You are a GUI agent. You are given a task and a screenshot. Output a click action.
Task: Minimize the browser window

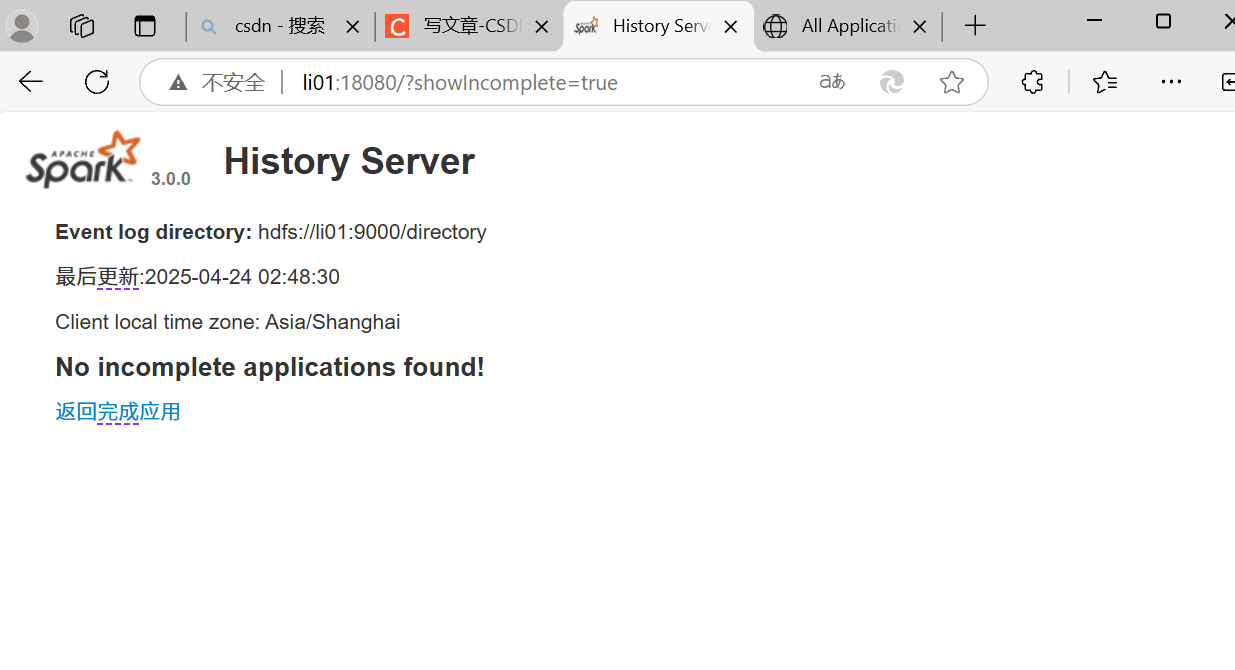point(1094,21)
